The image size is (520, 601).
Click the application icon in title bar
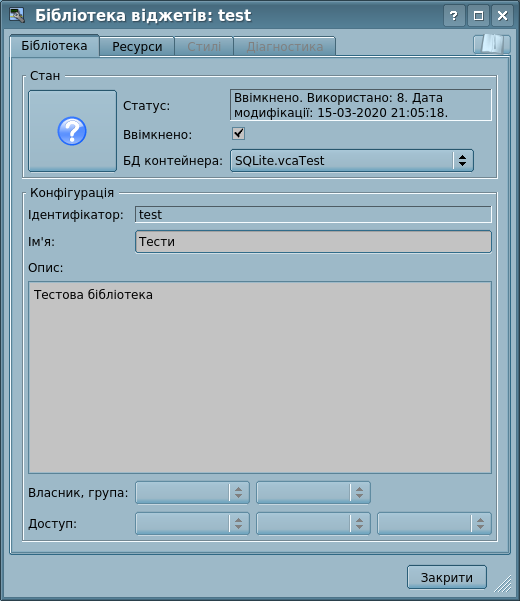[16, 15]
